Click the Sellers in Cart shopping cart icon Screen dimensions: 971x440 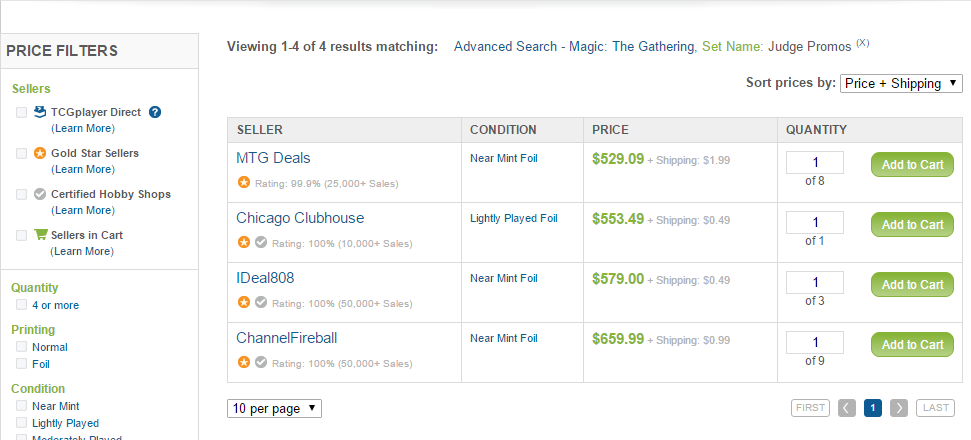pos(41,235)
